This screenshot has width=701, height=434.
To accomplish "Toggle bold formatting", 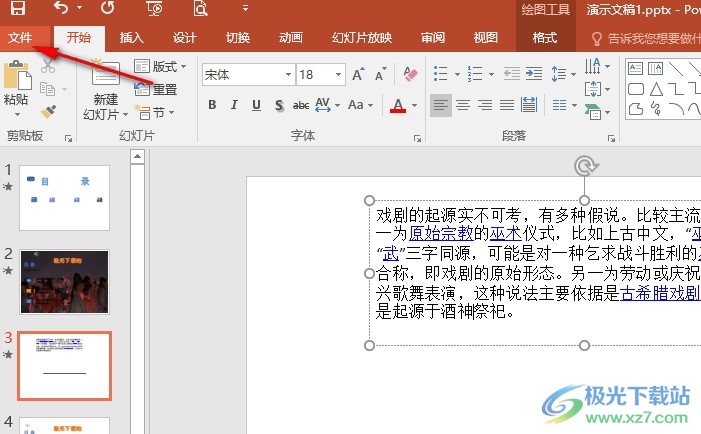I will pyautogui.click(x=212, y=105).
